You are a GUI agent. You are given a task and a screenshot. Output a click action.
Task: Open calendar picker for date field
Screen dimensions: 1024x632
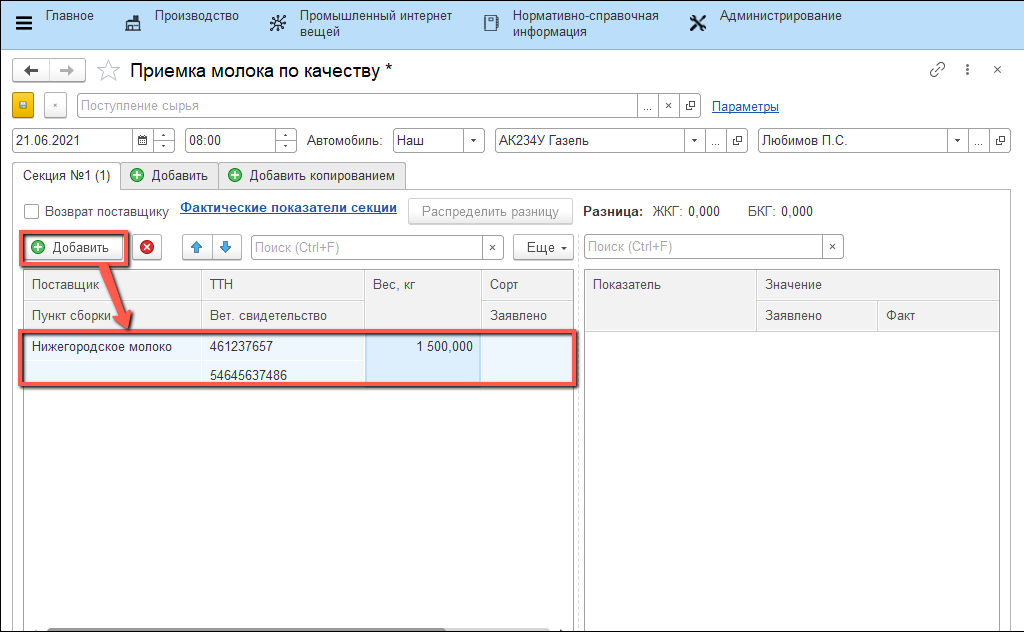pos(142,141)
